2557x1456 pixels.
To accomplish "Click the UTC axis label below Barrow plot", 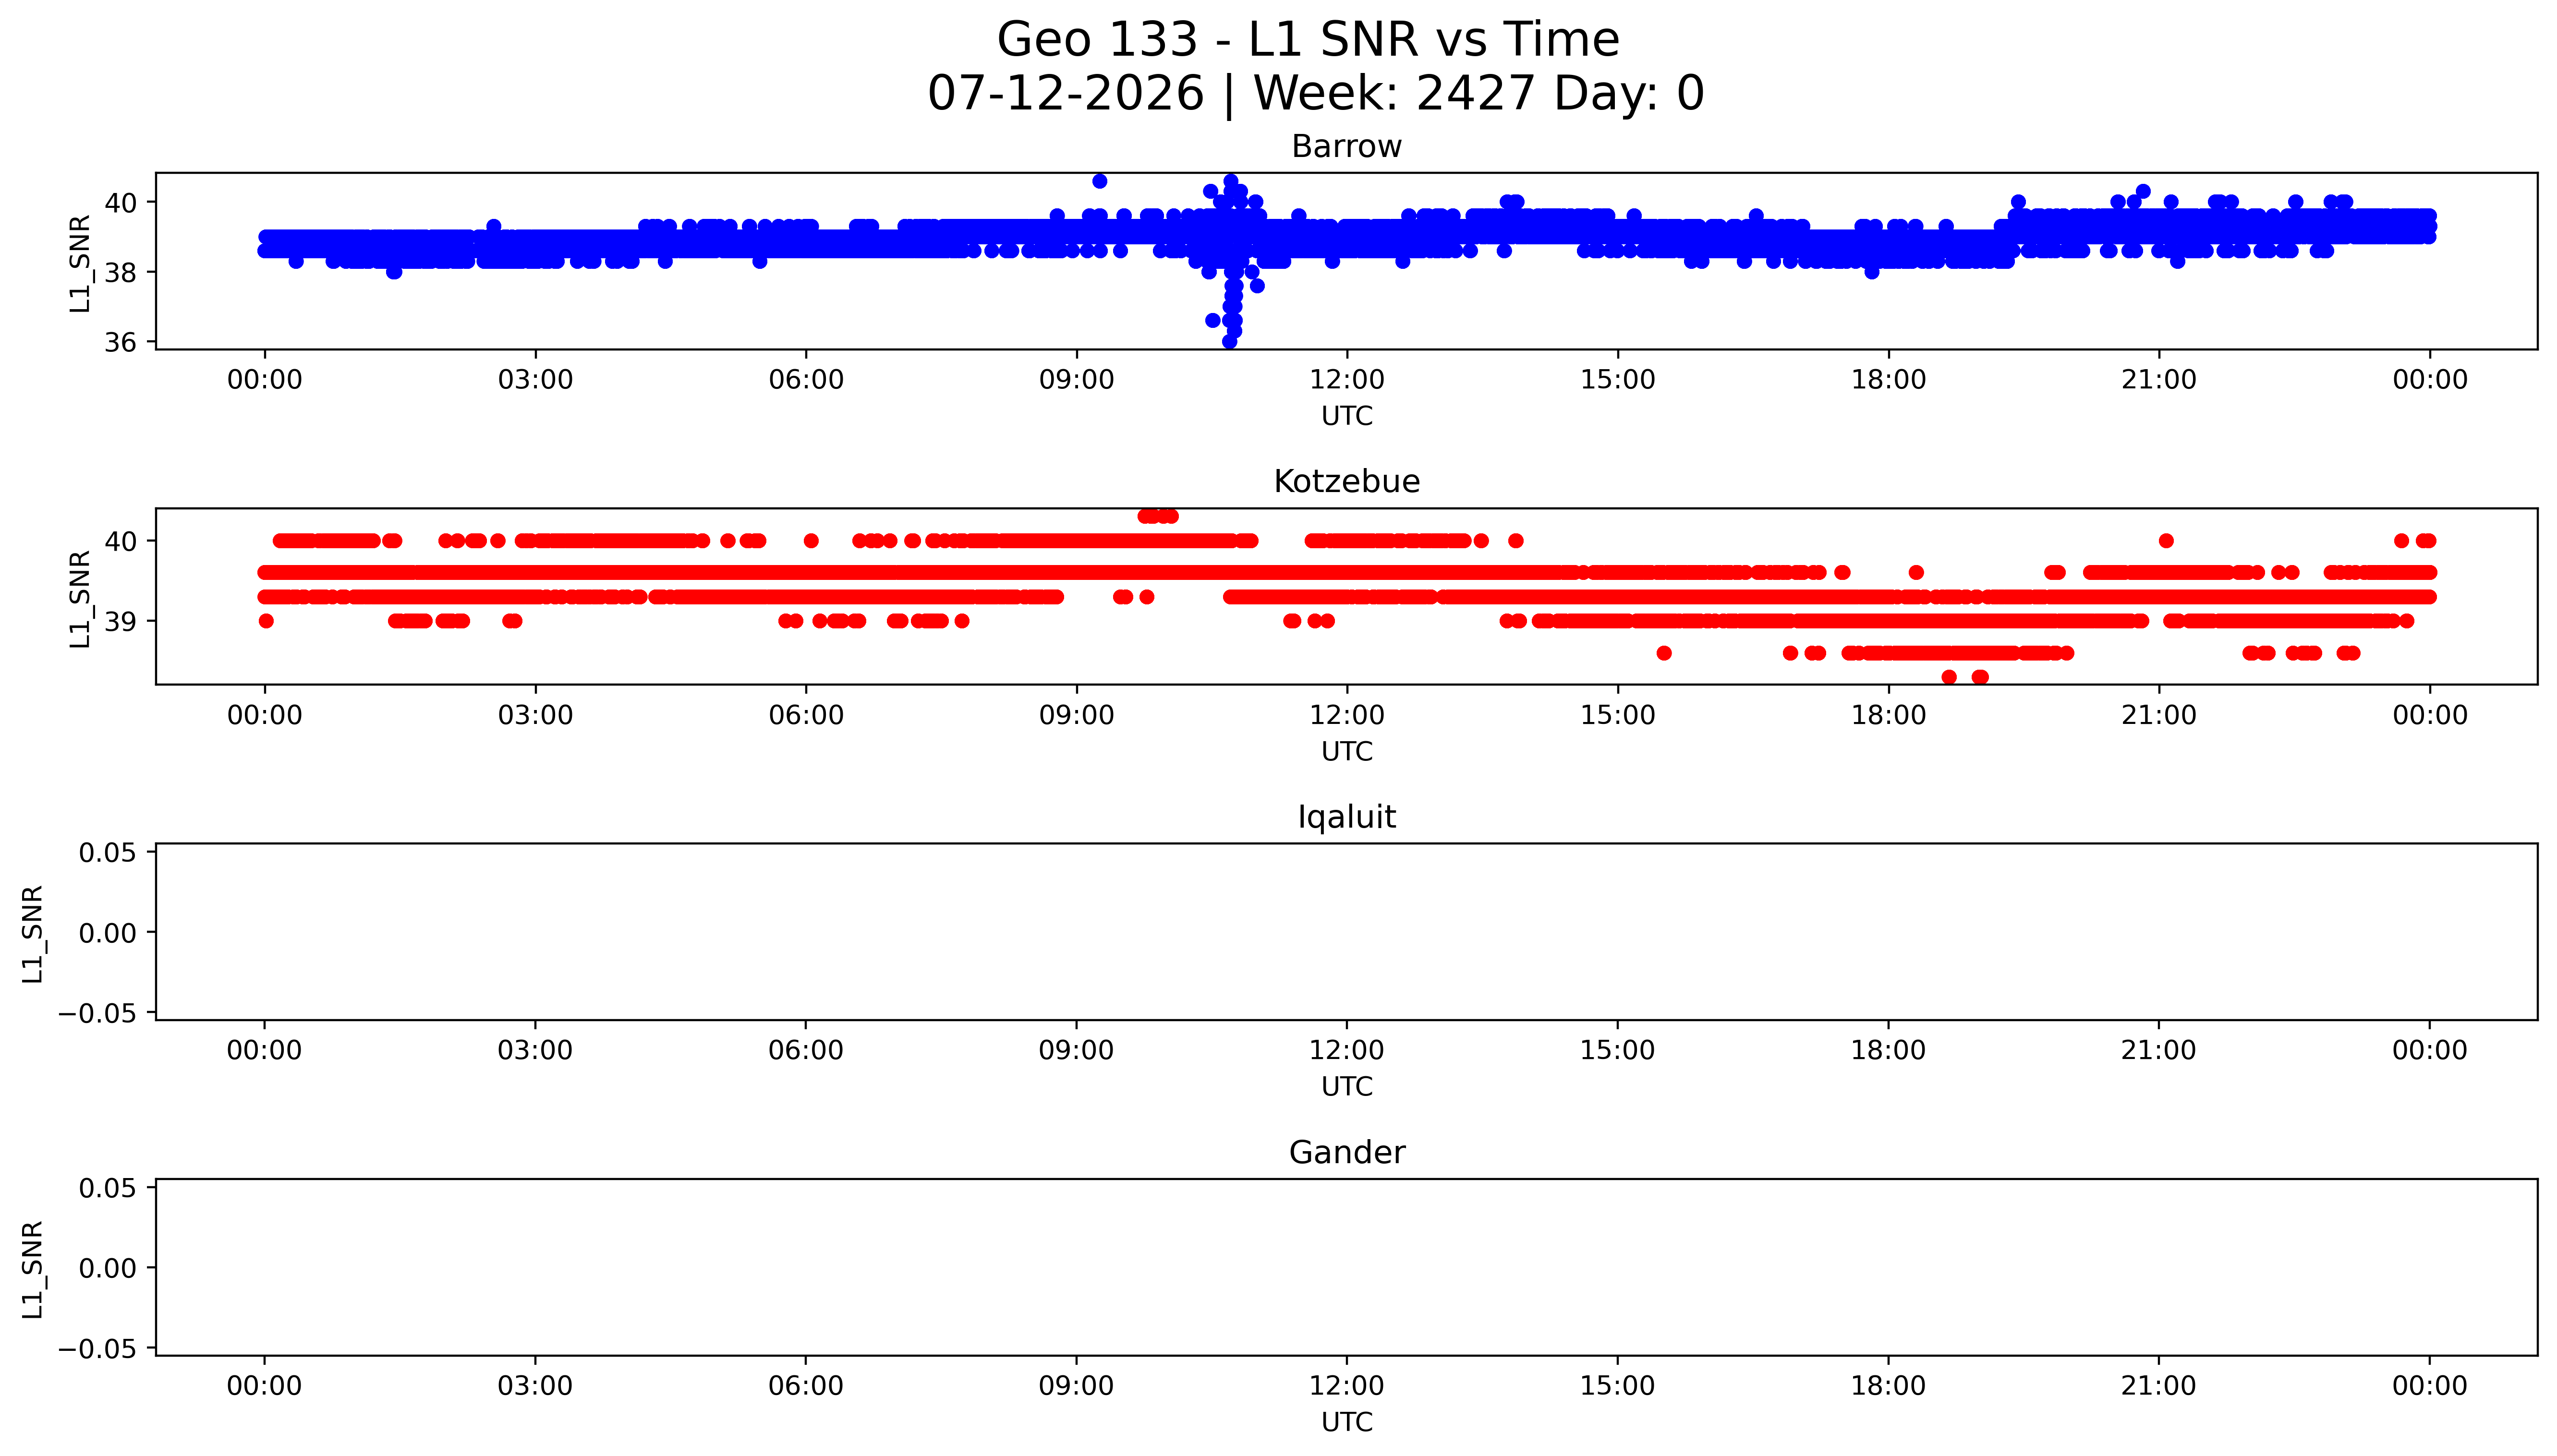I will click(1346, 416).
